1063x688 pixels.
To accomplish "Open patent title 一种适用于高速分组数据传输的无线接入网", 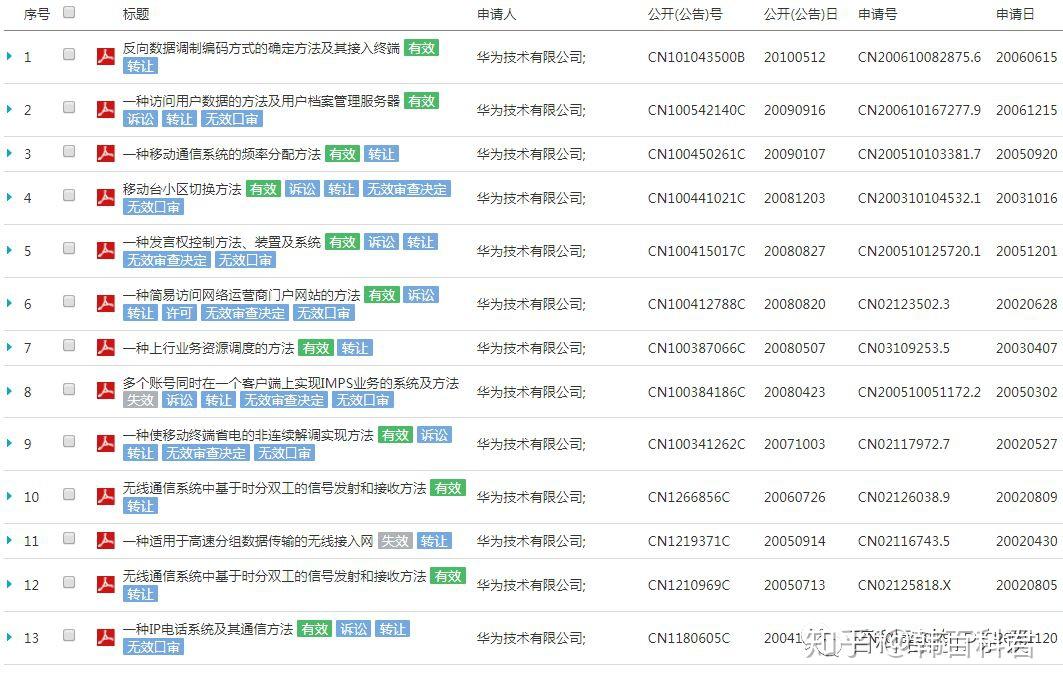I will click(248, 541).
